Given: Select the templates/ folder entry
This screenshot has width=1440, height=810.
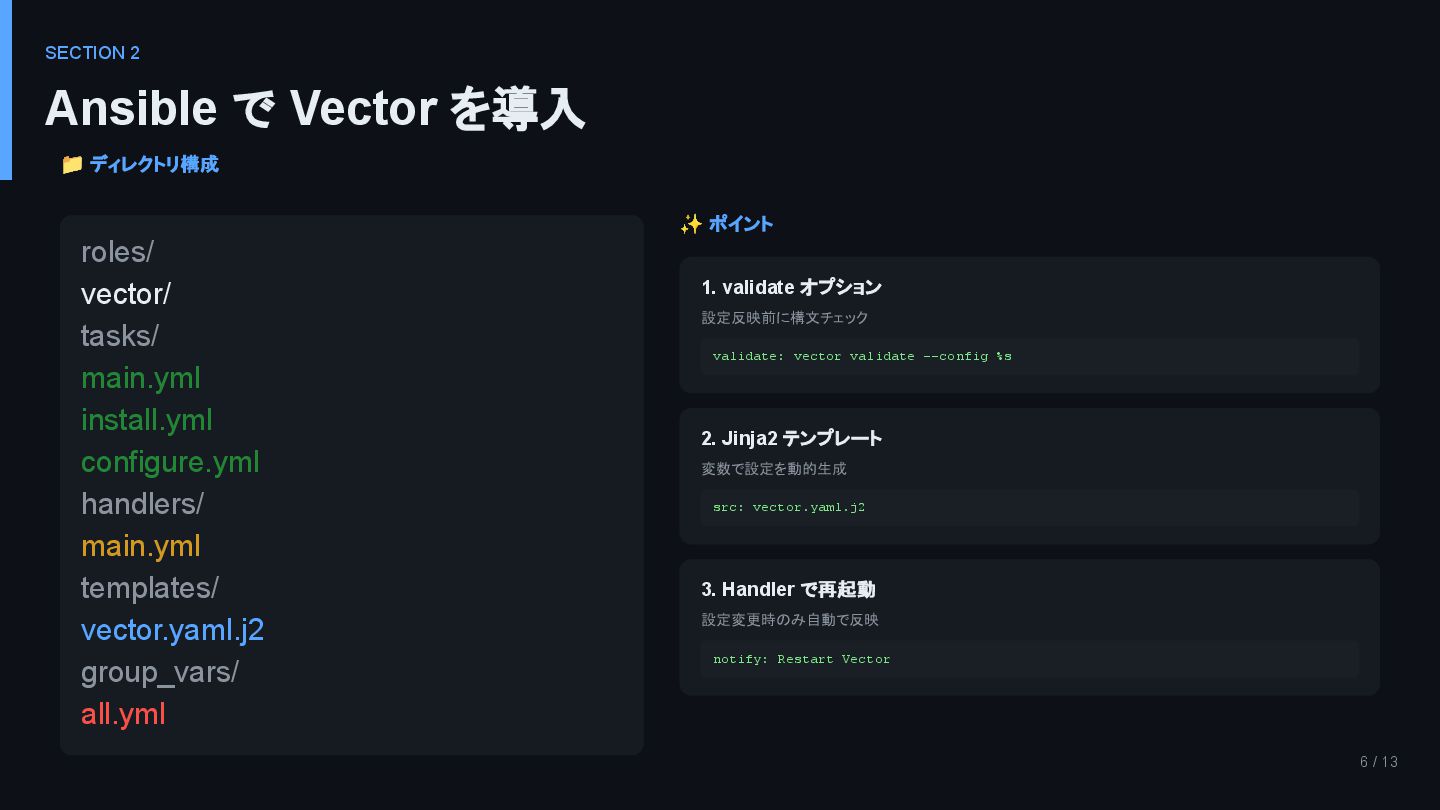Looking at the screenshot, I should point(150,588).
